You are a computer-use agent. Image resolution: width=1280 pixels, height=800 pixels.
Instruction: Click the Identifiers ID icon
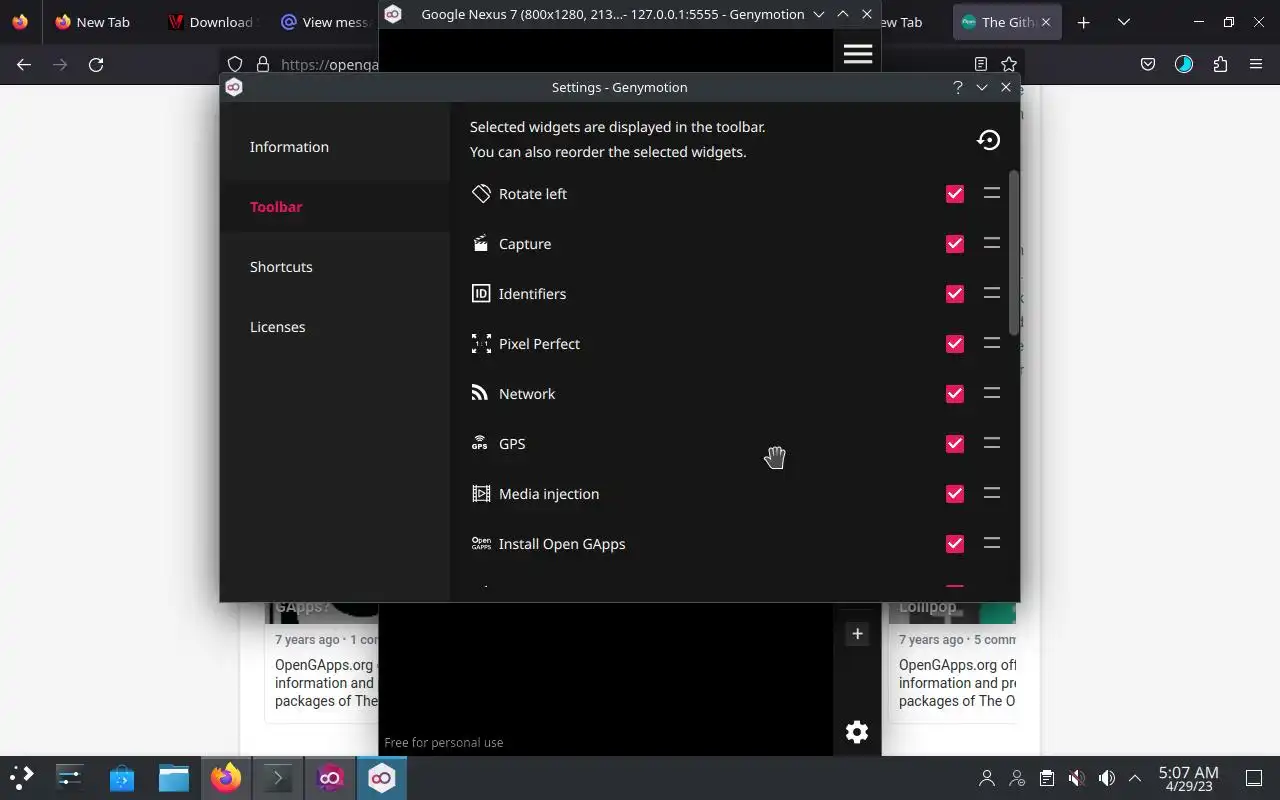point(481,293)
